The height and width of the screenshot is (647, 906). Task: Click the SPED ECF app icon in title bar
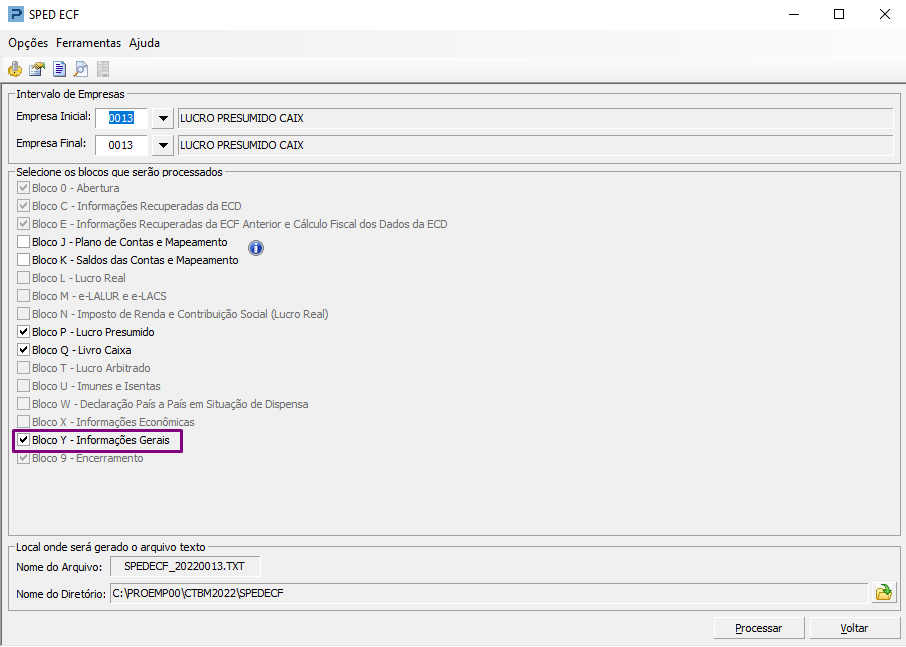tap(16, 14)
